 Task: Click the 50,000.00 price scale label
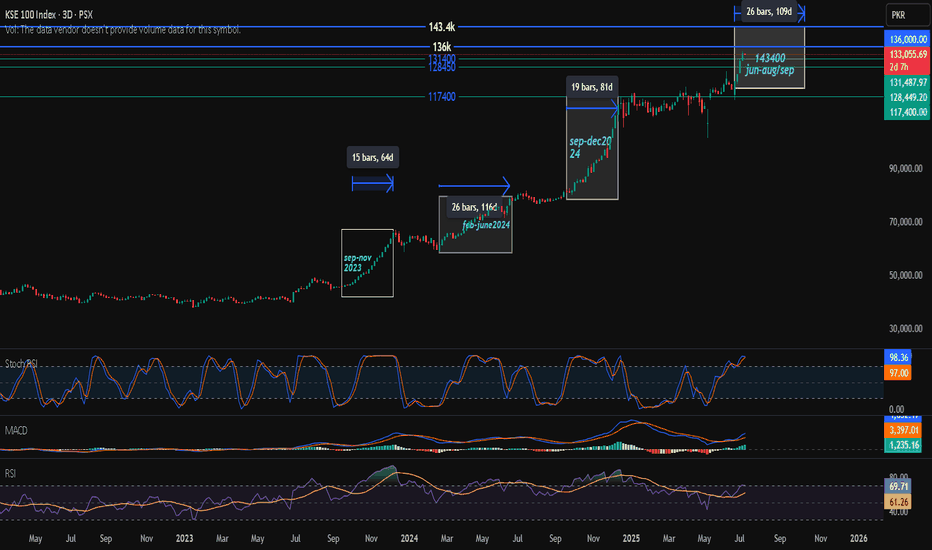click(x=906, y=275)
